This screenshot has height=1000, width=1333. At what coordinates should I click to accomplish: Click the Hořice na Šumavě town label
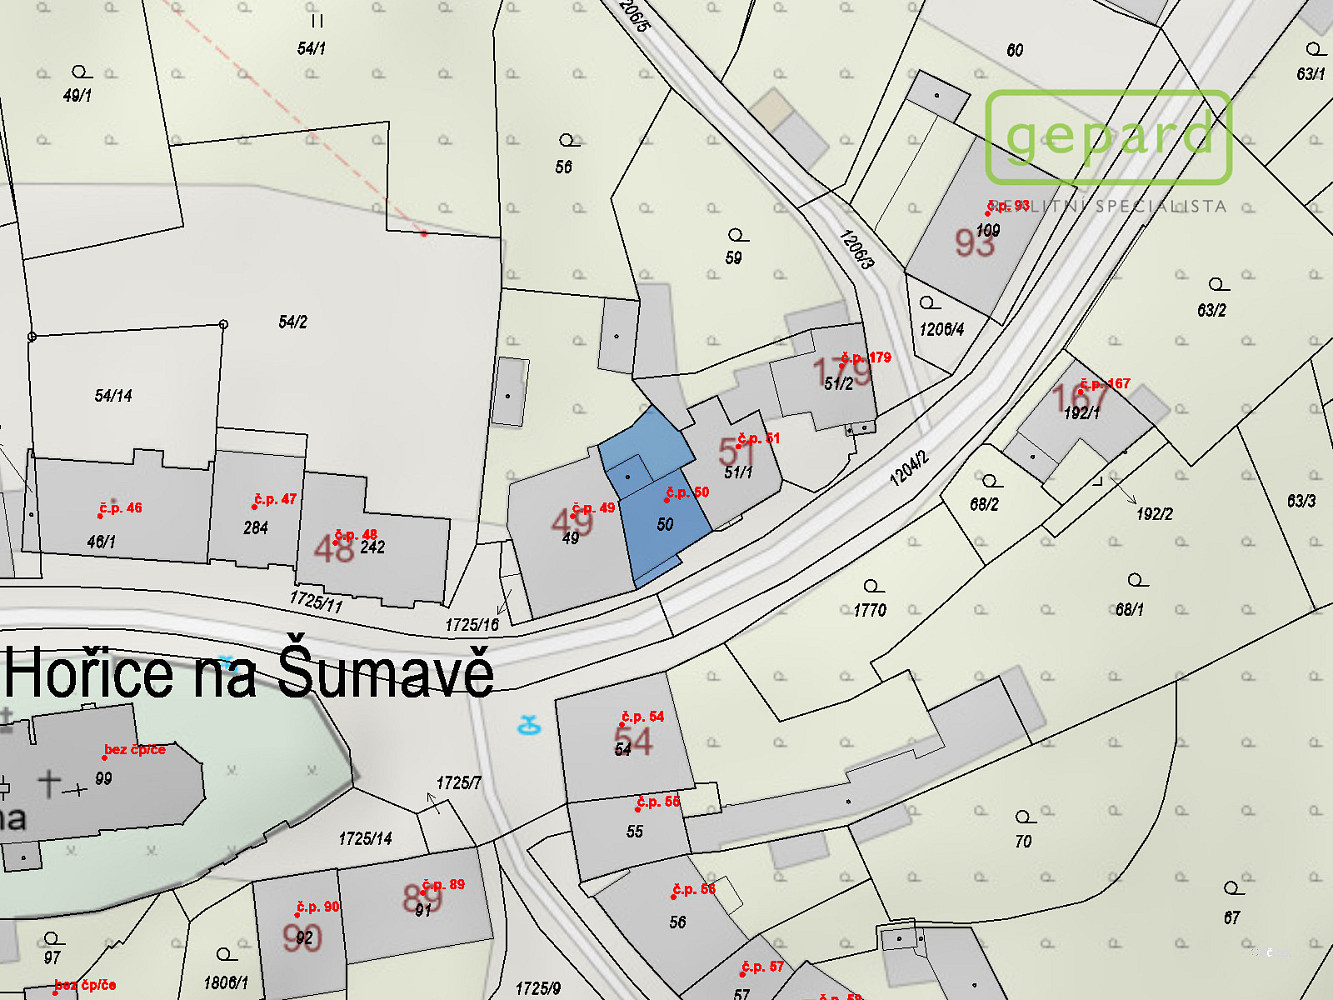click(249, 673)
